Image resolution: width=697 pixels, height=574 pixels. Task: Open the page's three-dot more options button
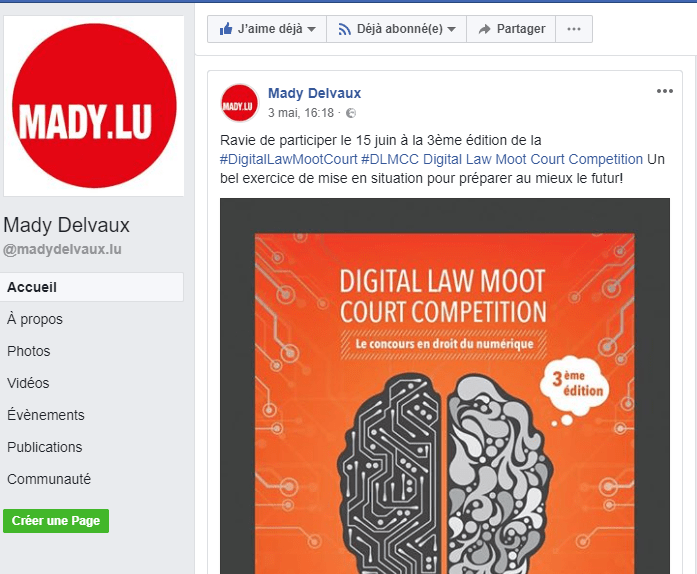pos(574,29)
